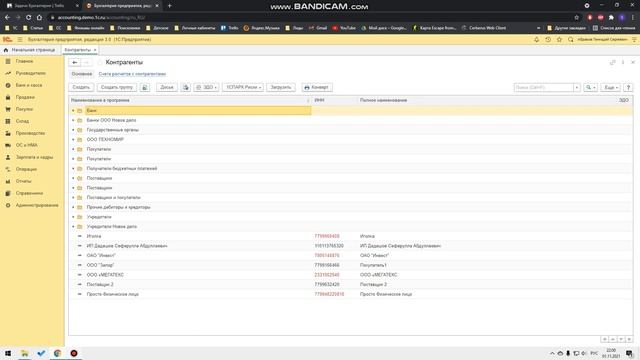Expand the Банки ООО Новое дело folder
The width and height of the screenshot is (640, 360).
pos(73,120)
